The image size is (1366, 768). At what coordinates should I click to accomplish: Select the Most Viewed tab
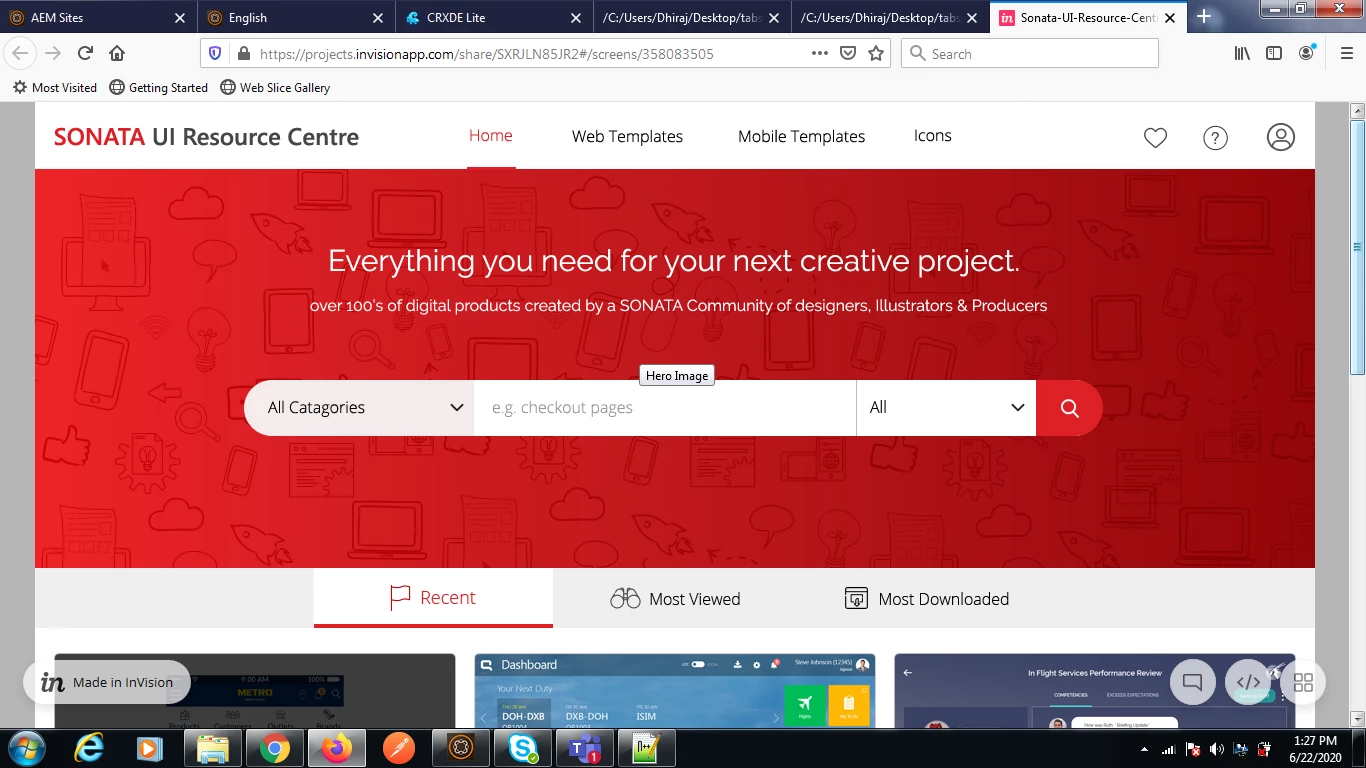point(675,599)
